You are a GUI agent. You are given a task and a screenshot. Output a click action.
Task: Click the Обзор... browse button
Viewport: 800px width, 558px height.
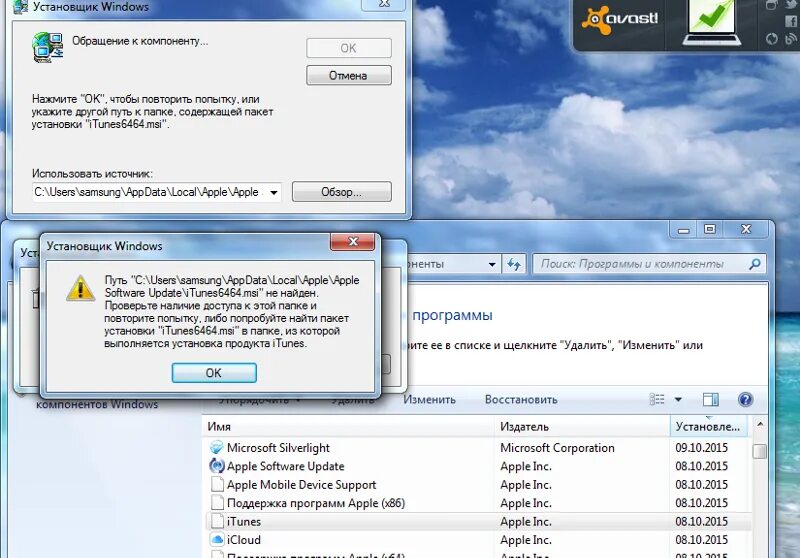[x=341, y=192]
